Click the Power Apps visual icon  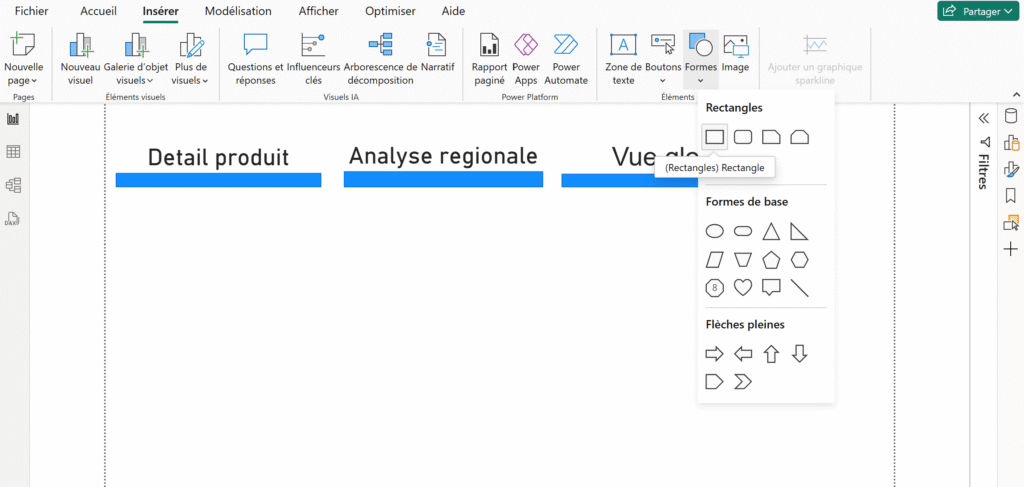click(526, 58)
